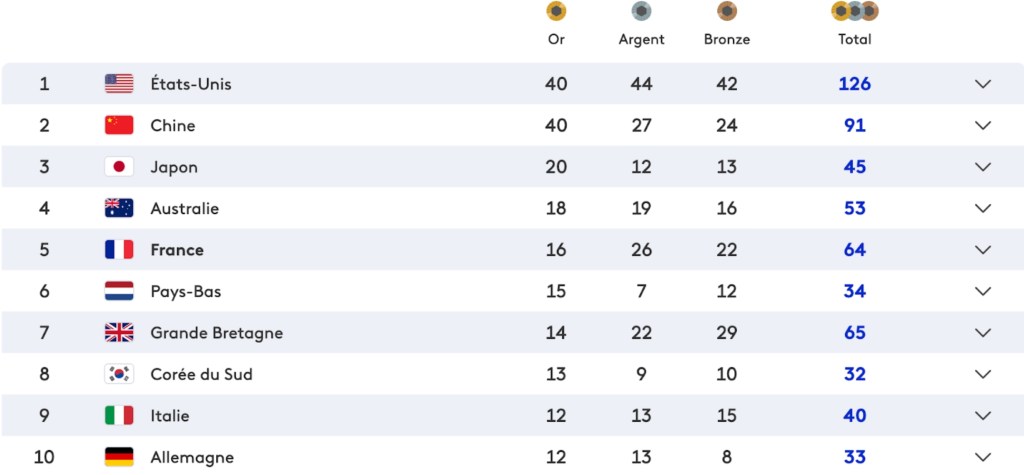Click the South Korea flag icon
This screenshot has width=1024, height=475.
[119, 374]
